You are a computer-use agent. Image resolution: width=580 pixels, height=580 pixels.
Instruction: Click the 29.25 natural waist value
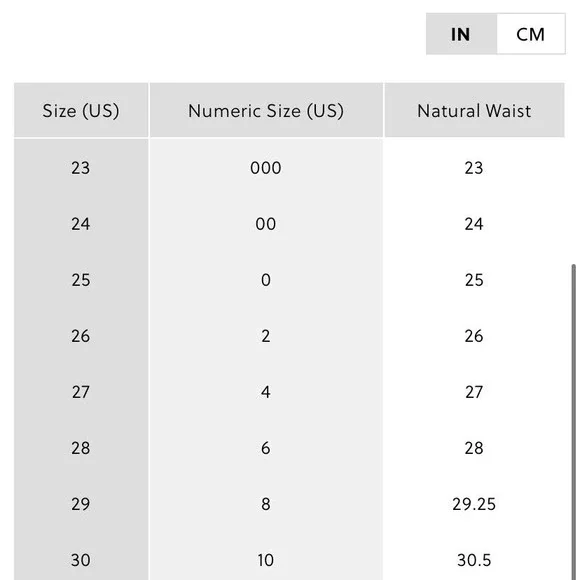coord(474,504)
